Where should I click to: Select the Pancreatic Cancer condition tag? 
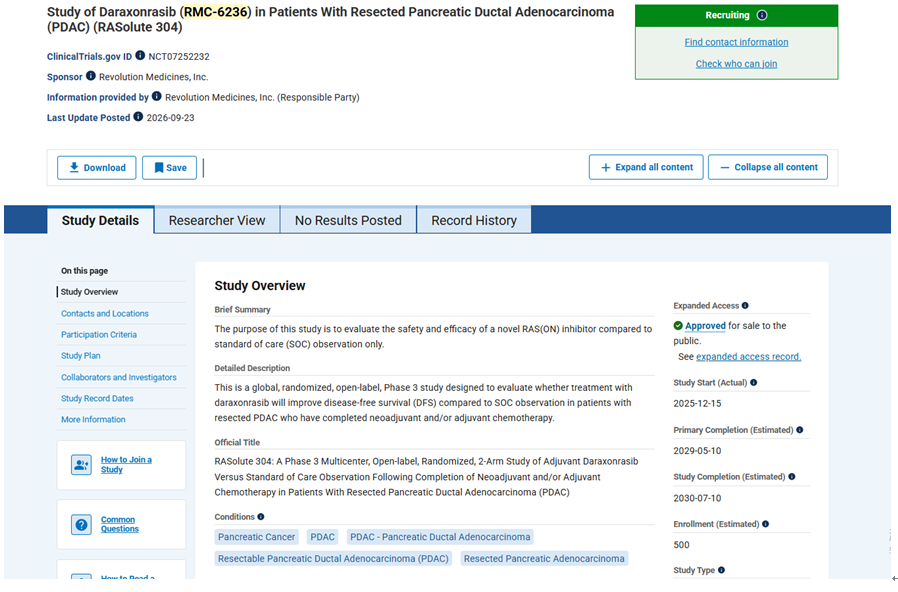pos(257,537)
